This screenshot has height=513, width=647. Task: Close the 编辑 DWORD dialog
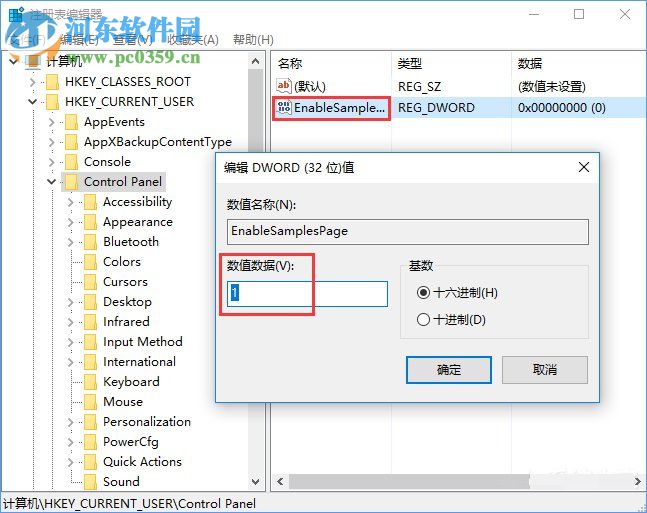[584, 167]
